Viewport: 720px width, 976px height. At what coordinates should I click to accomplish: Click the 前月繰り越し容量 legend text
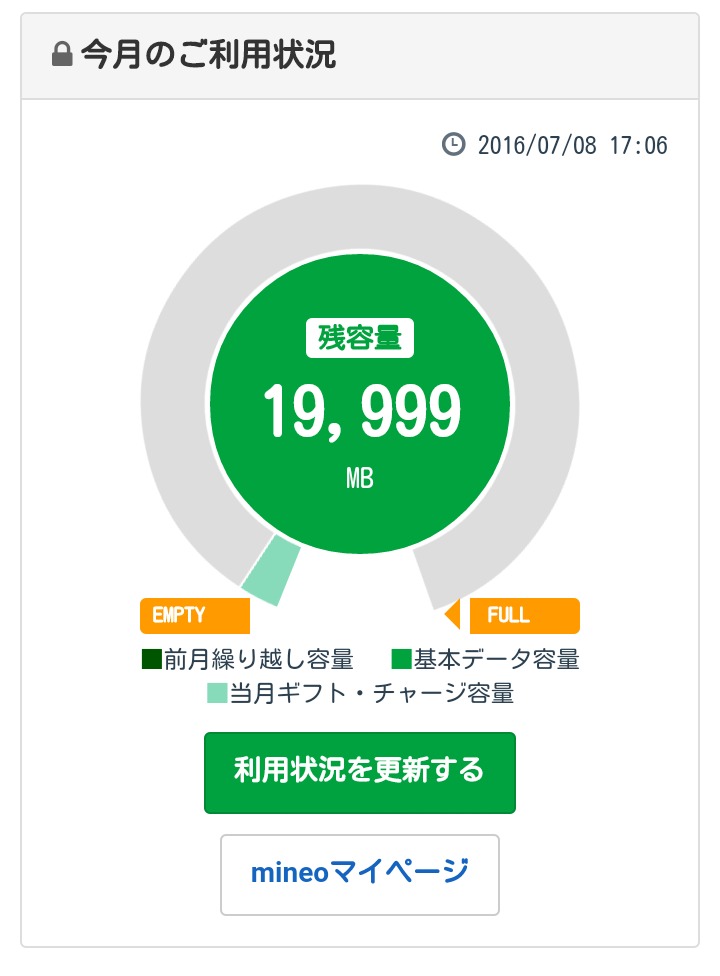259,659
